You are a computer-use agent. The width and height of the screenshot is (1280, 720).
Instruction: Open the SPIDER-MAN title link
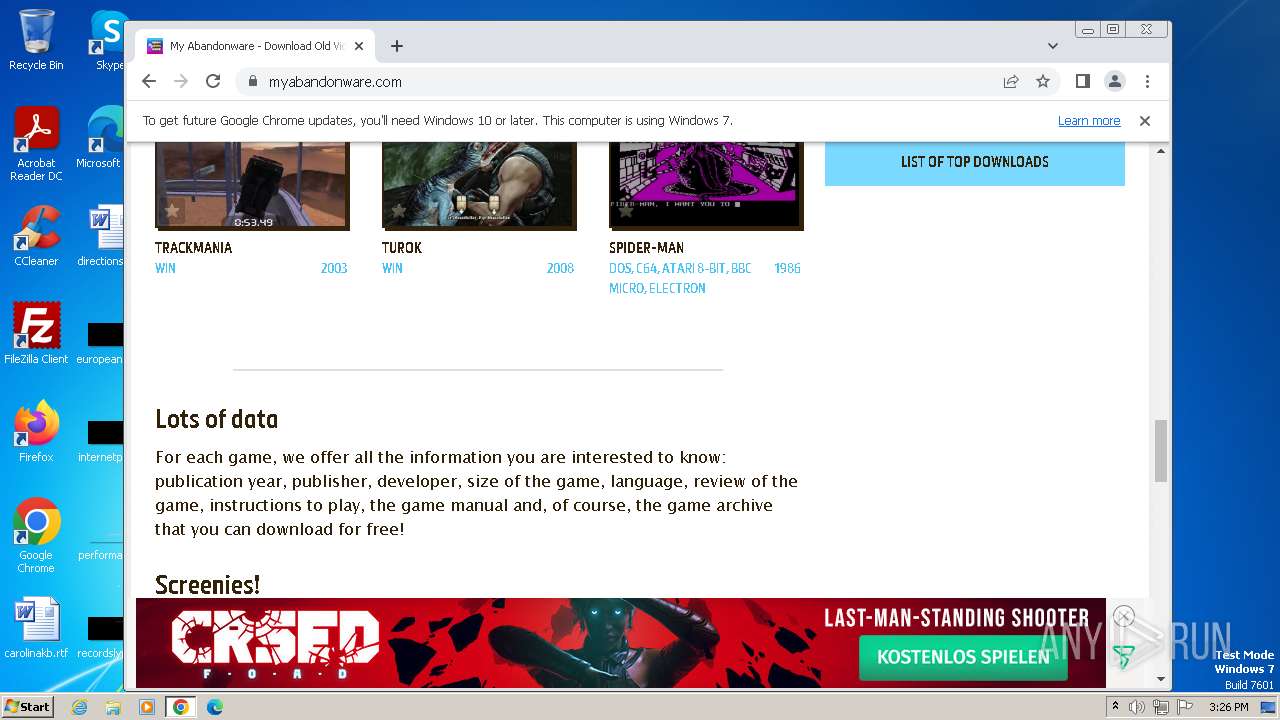click(x=646, y=248)
